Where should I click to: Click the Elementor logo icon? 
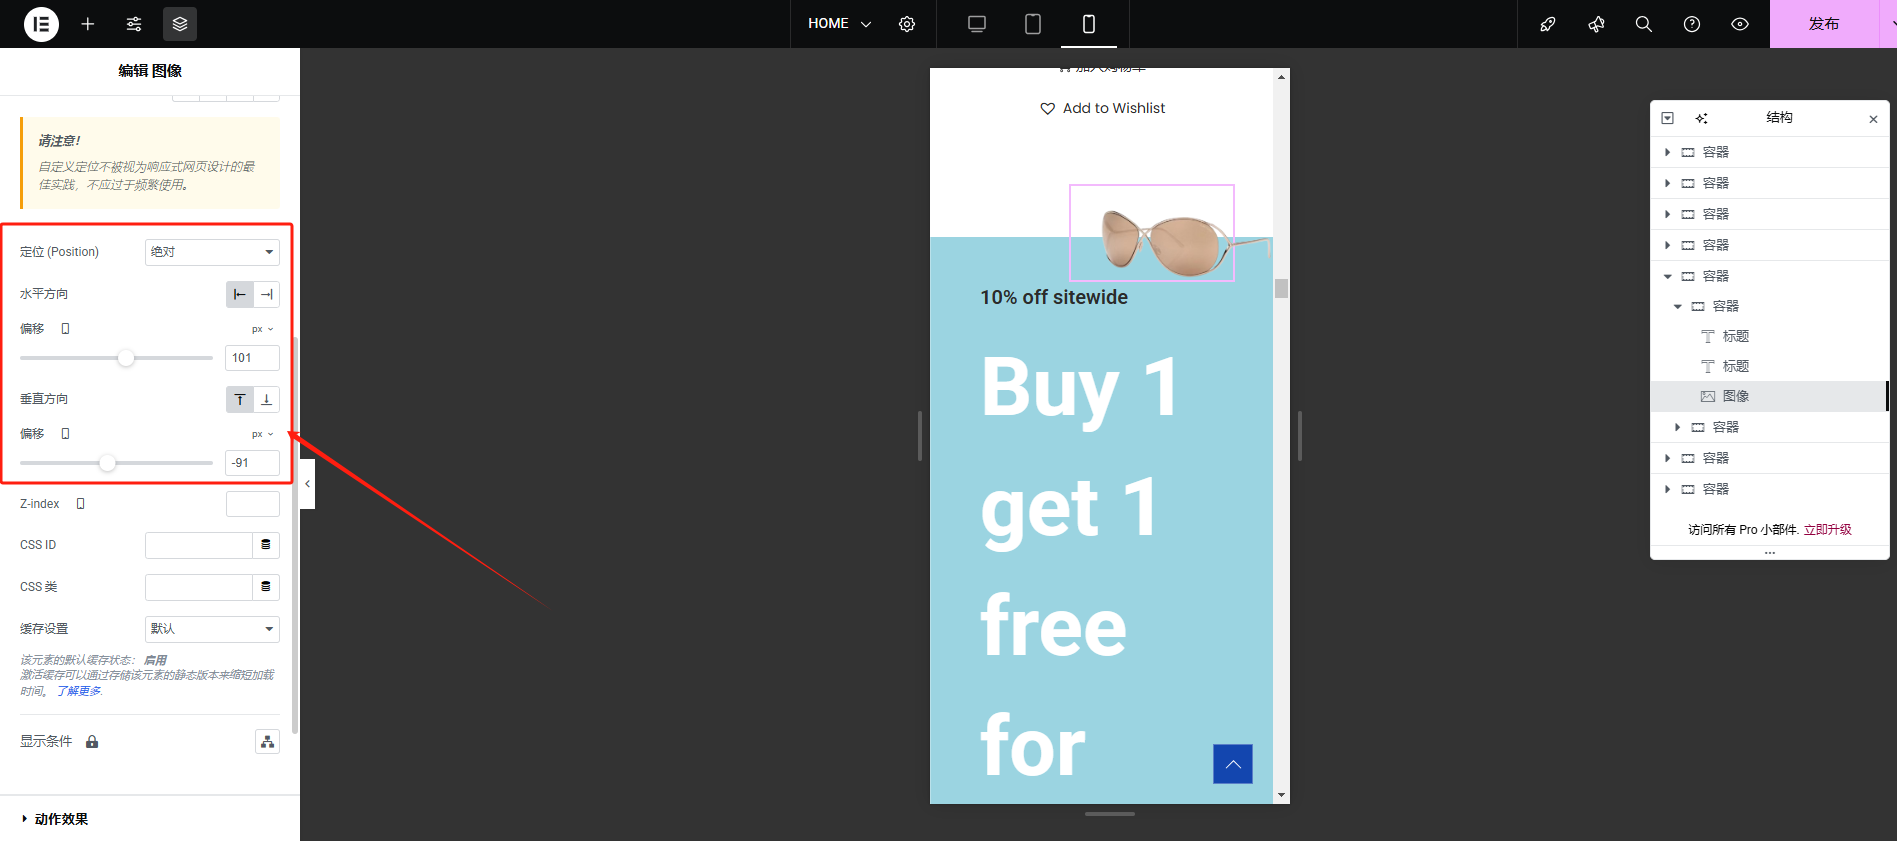click(41, 24)
